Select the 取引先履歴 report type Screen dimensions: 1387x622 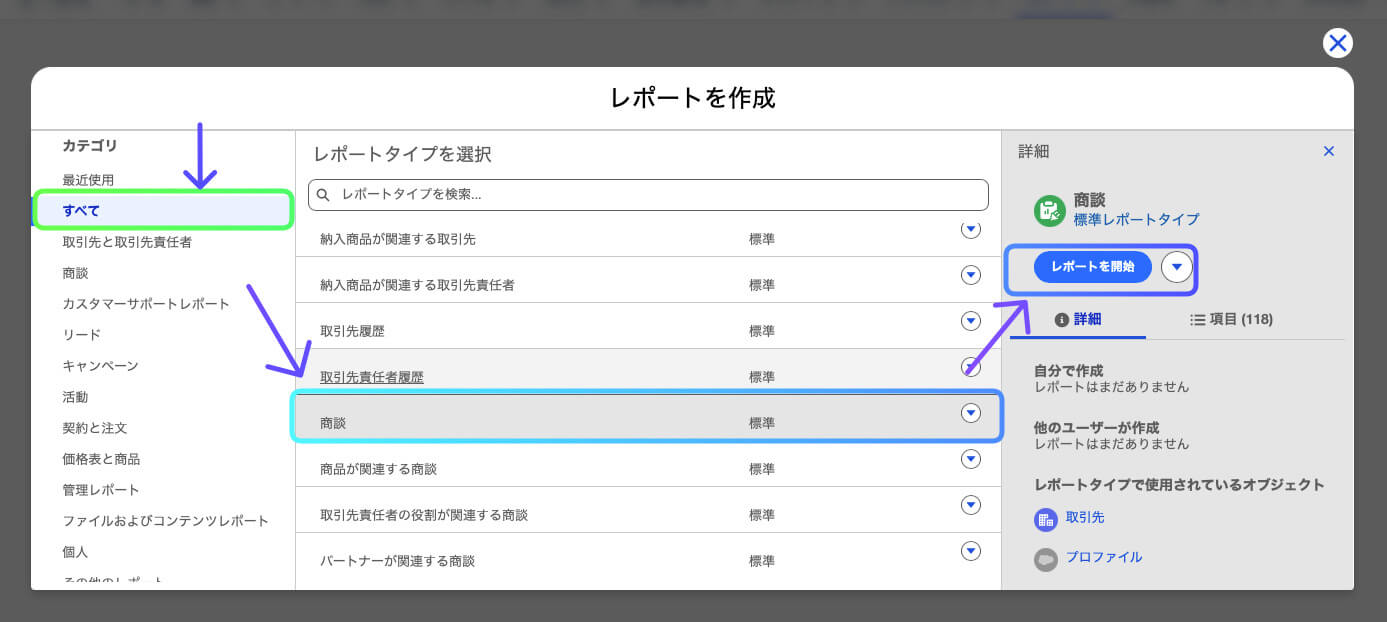tap(352, 331)
